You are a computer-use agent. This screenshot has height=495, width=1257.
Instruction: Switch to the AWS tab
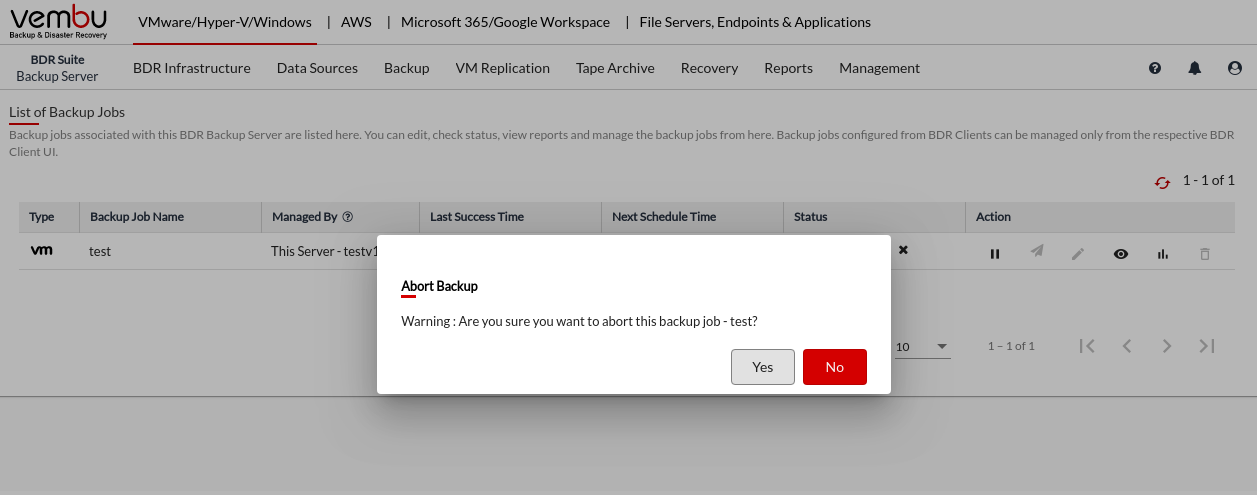click(357, 22)
